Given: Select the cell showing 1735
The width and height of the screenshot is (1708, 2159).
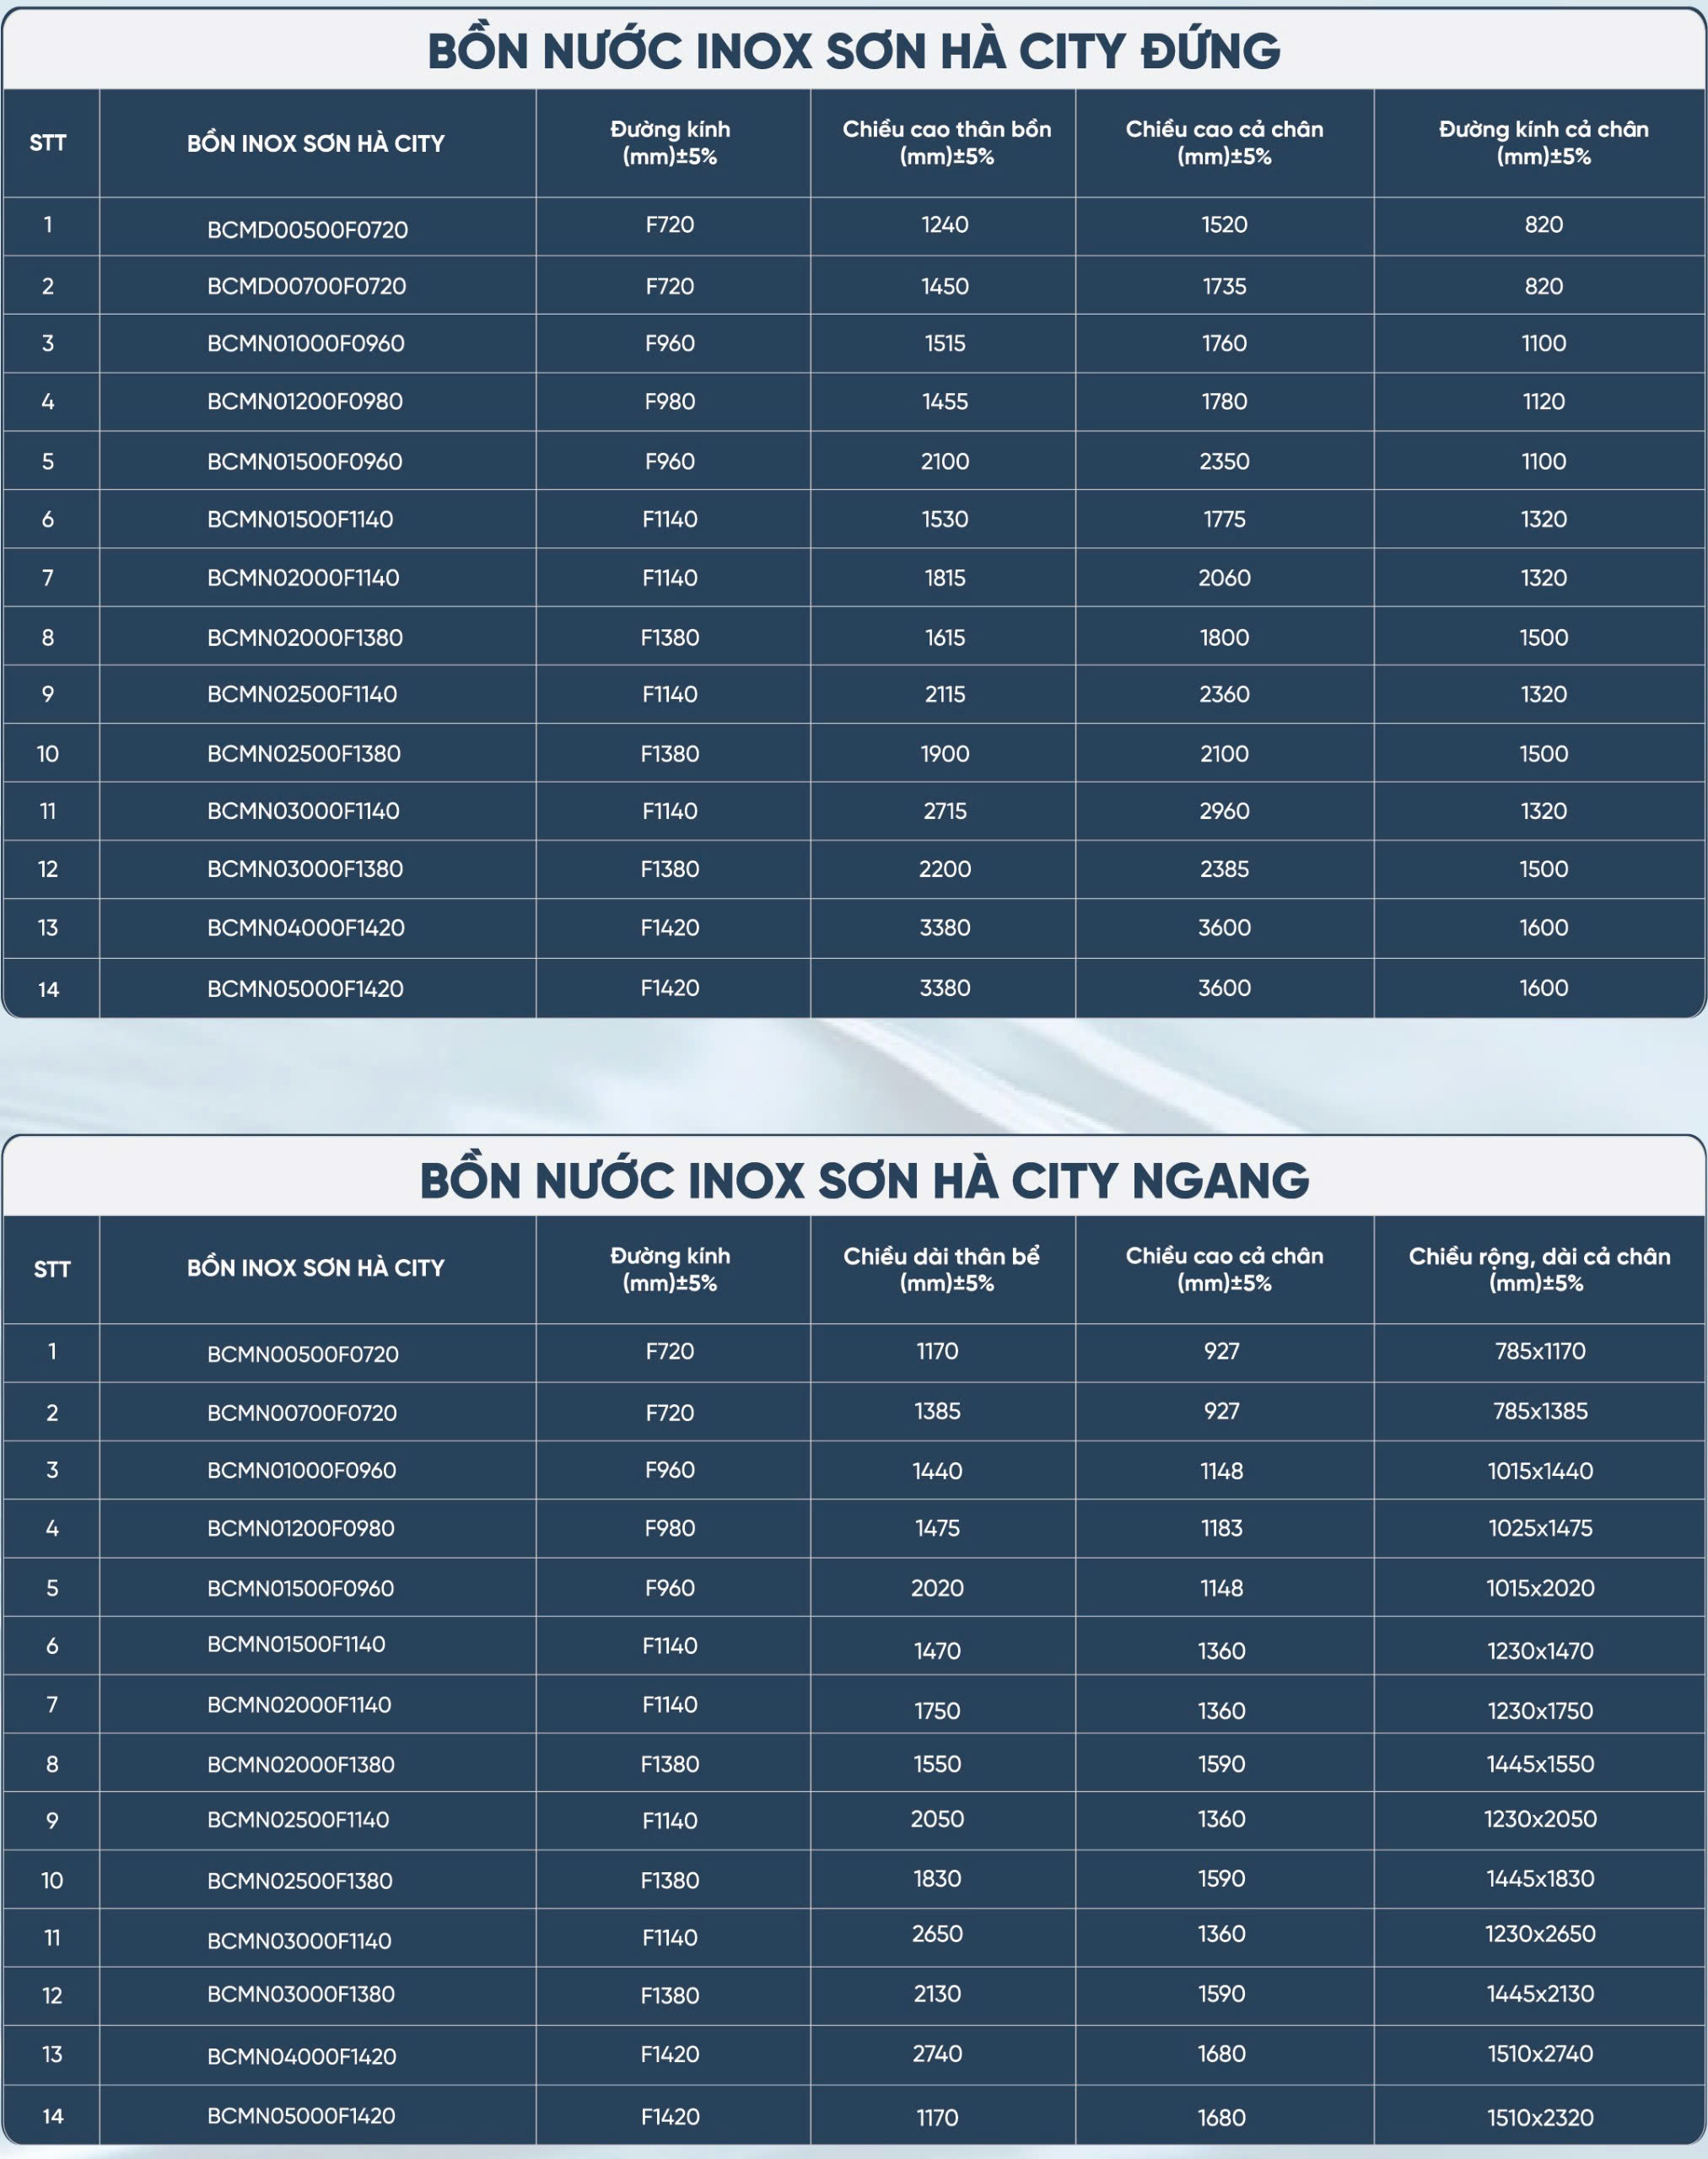Looking at the screenshot, I should coord(1224,286).
